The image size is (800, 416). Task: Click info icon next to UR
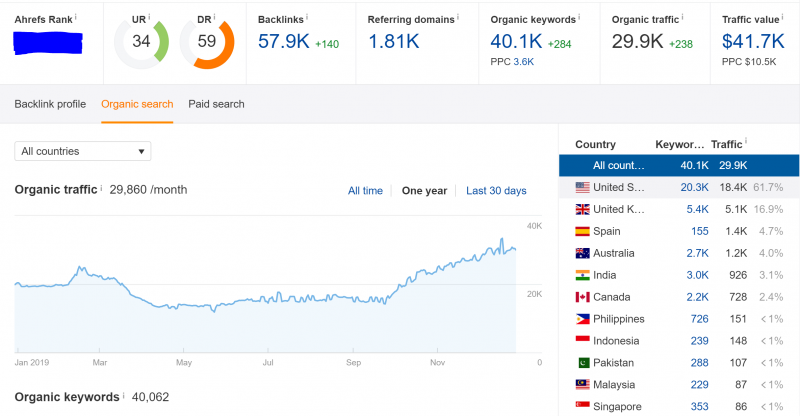point(149,17)
